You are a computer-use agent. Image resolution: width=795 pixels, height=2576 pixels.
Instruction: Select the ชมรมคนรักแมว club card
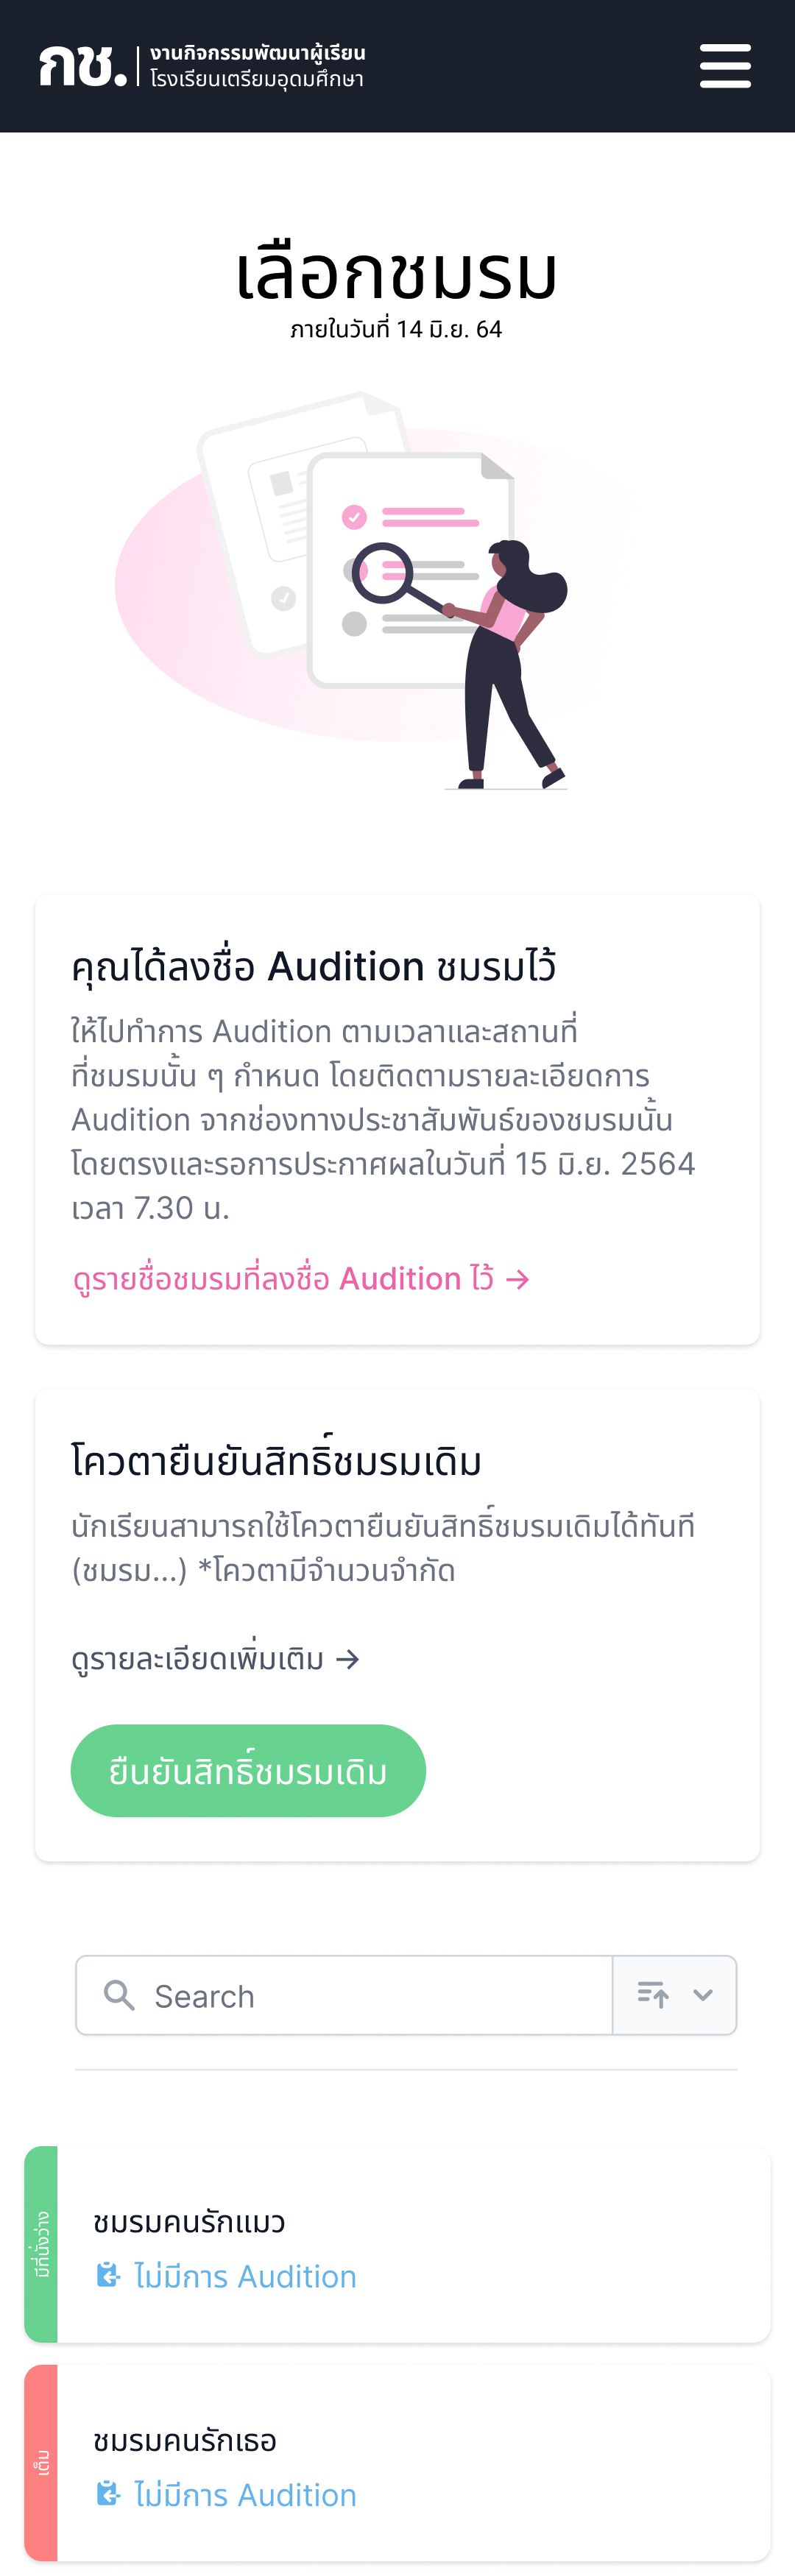click(x=397, y=2244)
